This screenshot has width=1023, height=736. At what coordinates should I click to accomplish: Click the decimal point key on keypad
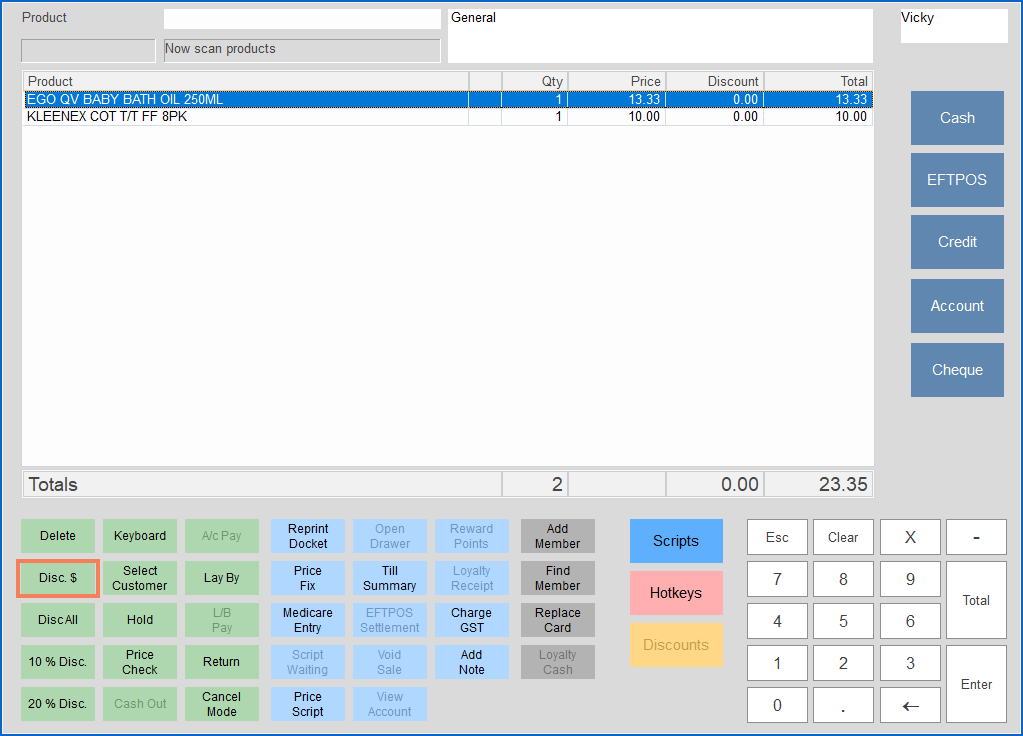pos(843,705)
